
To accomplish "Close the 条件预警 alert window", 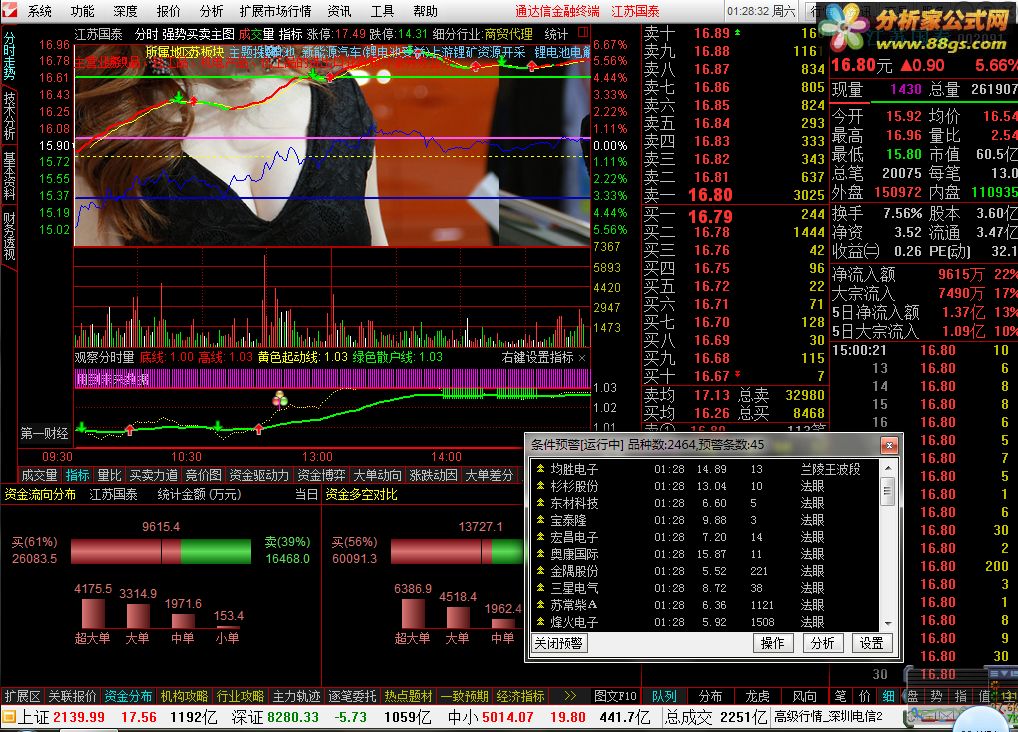I will [889, 445].
